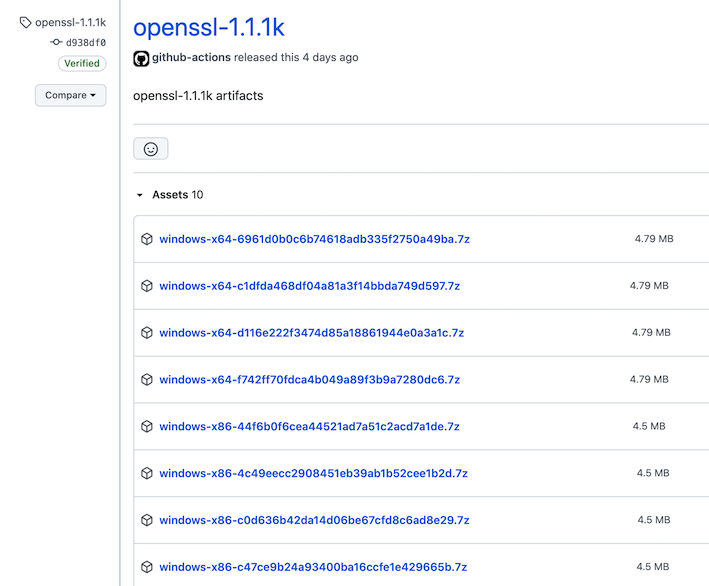Click 4.79 MB size of the 6961d0b0 asset

[654, 239]
